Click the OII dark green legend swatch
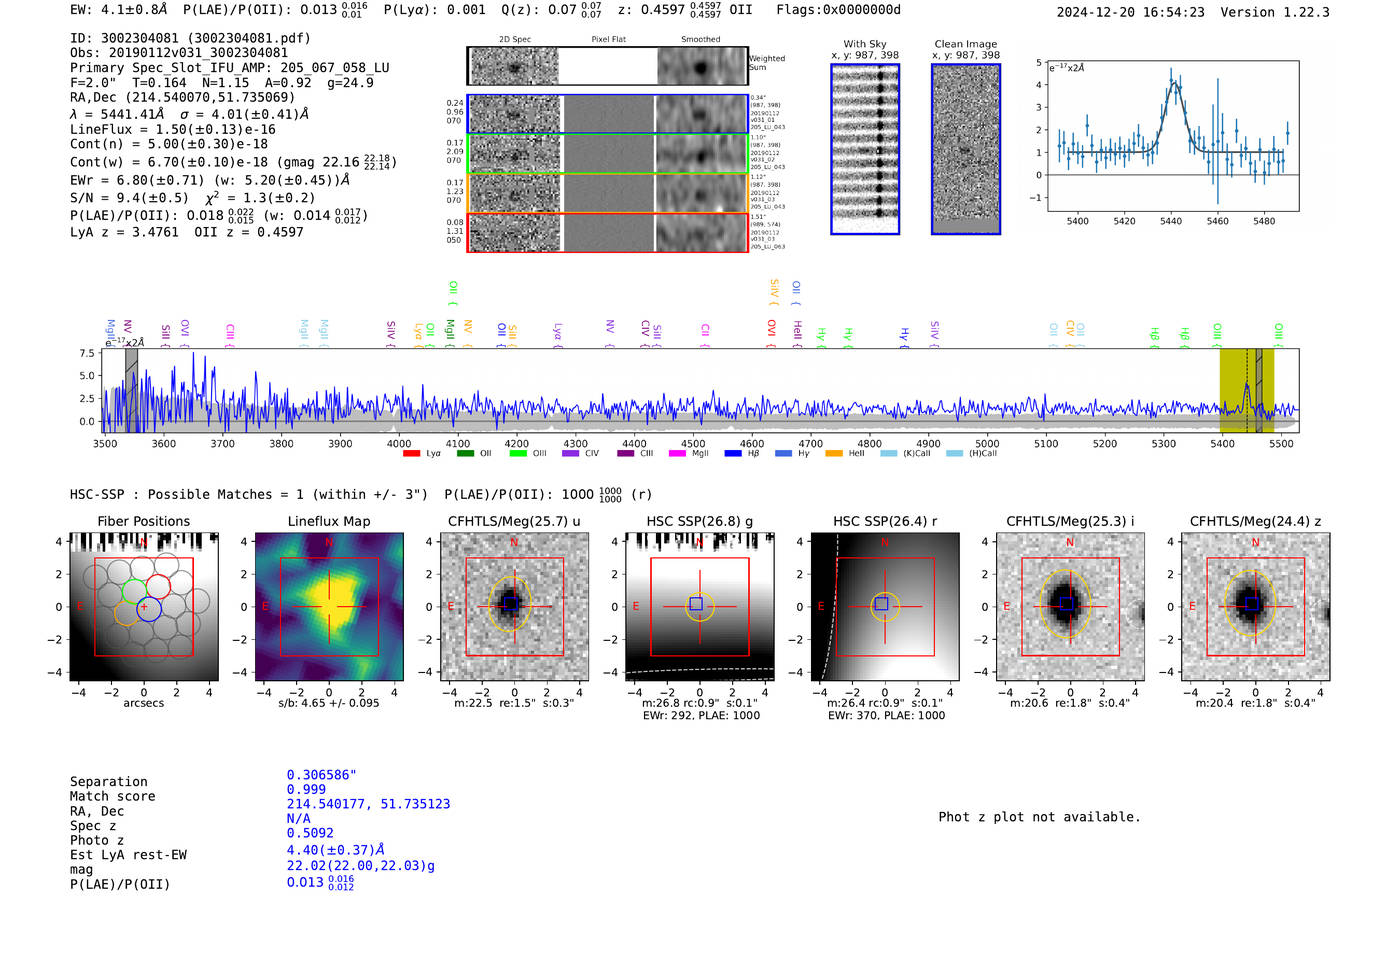 click(x=465, y=454)
